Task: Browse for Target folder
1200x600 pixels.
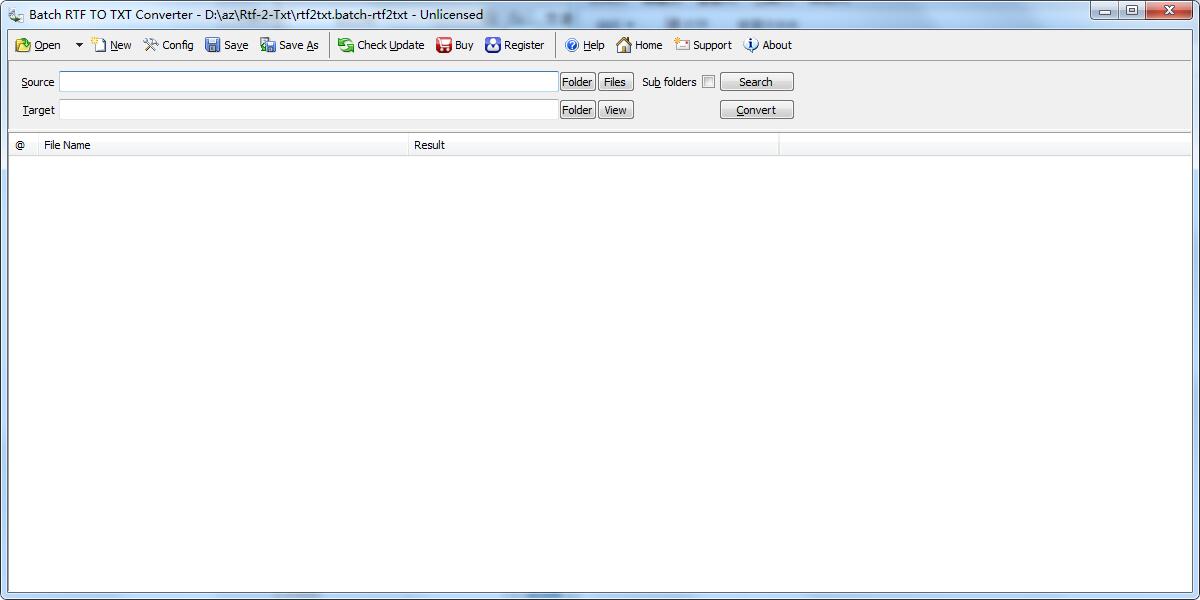Action: click(x=577, y=110)
